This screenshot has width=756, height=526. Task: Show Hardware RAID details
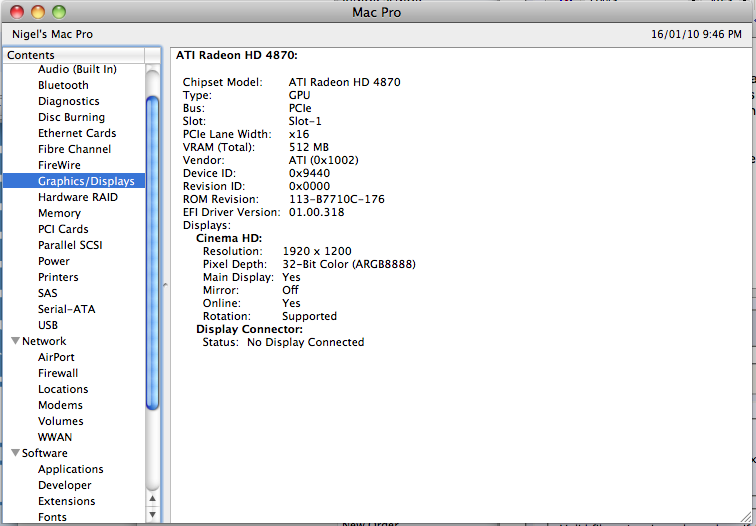pos(78,197)
